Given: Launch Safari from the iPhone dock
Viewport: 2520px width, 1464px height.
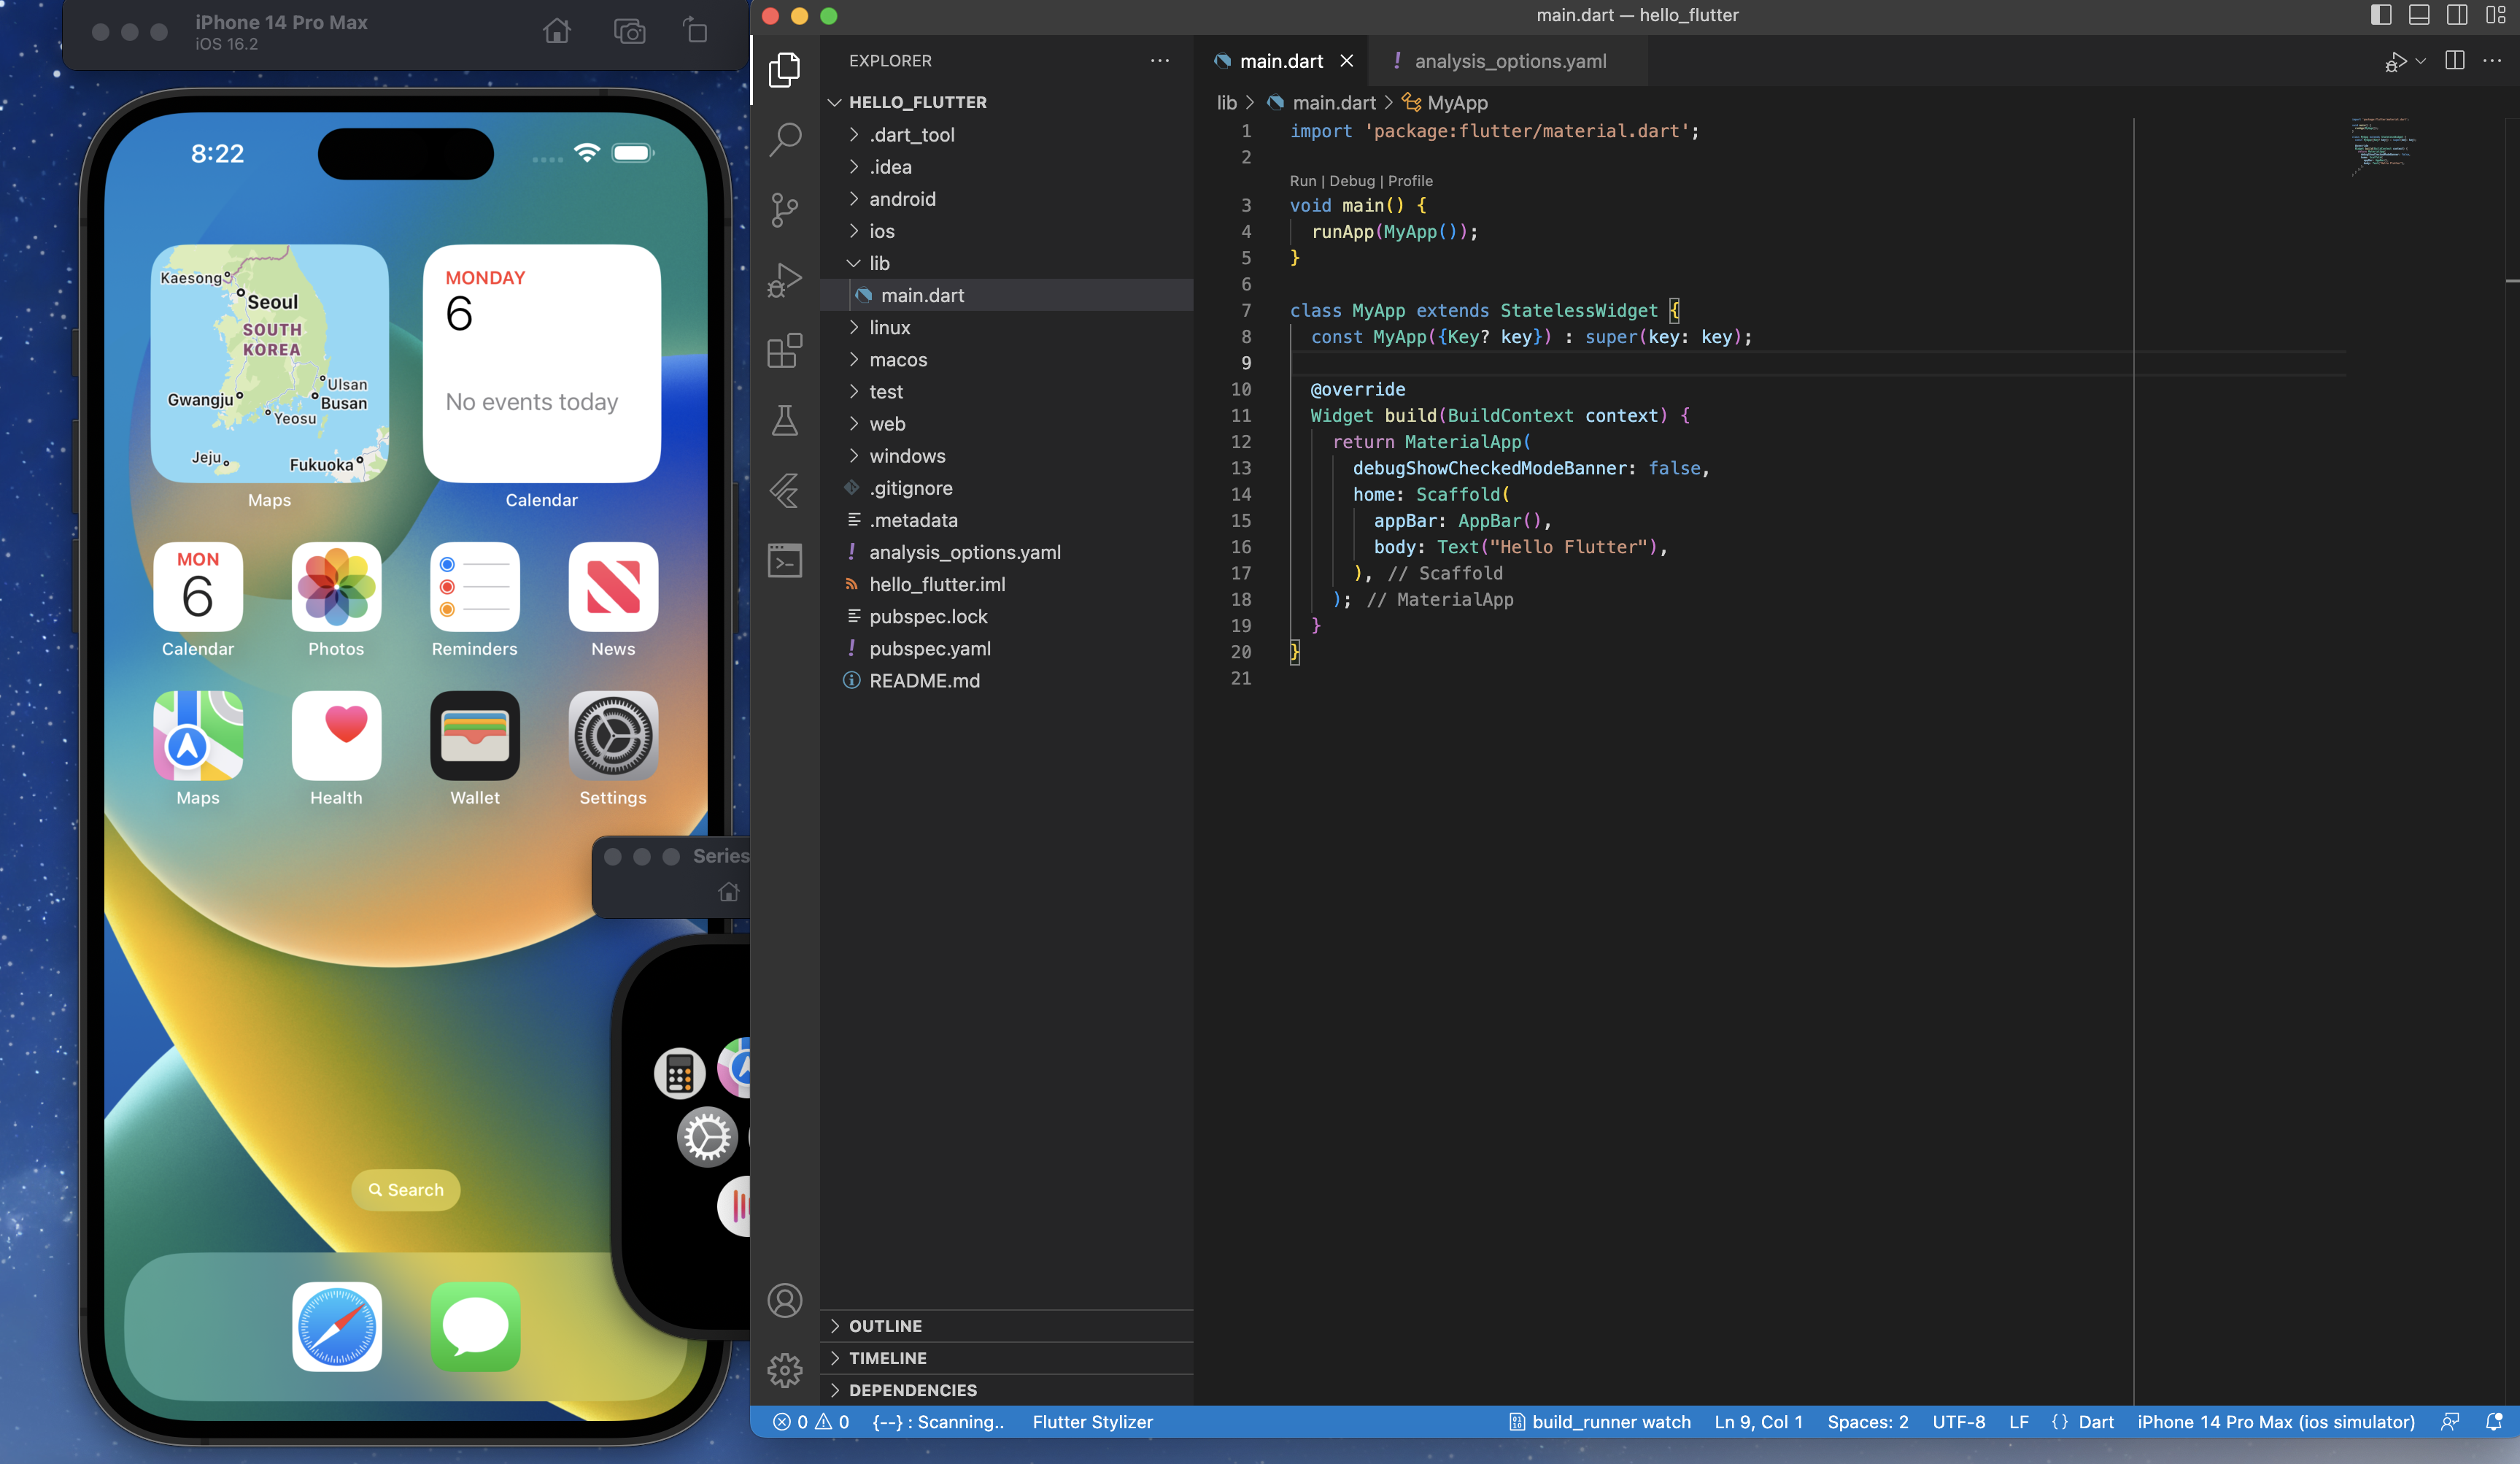Looking at the screenshot, I should (337, 1326).
